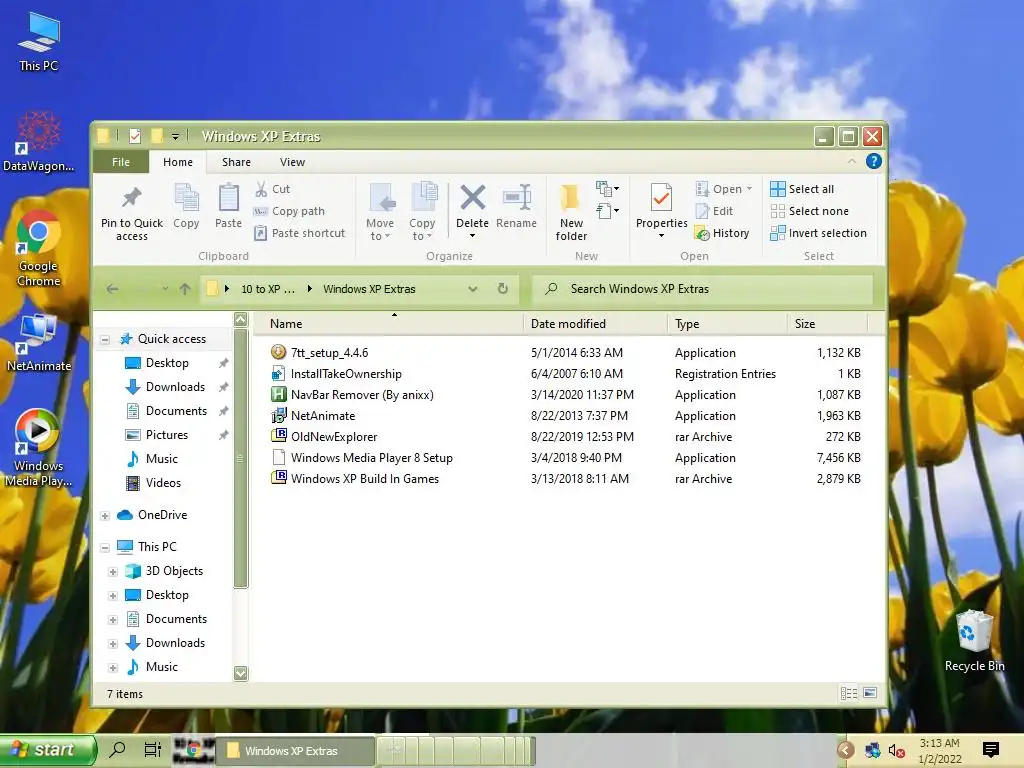This screenshot has width=1024, height=768.
Task: Switch to the Home ribbon tab
Action: coord(178,162)
